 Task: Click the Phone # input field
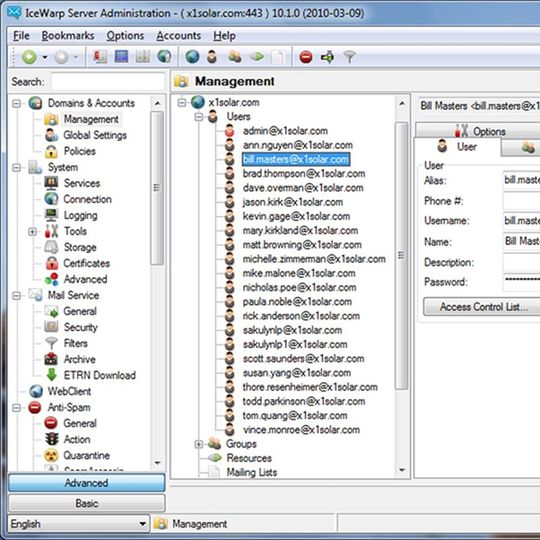pyautogui.click(x=521, y=201)
